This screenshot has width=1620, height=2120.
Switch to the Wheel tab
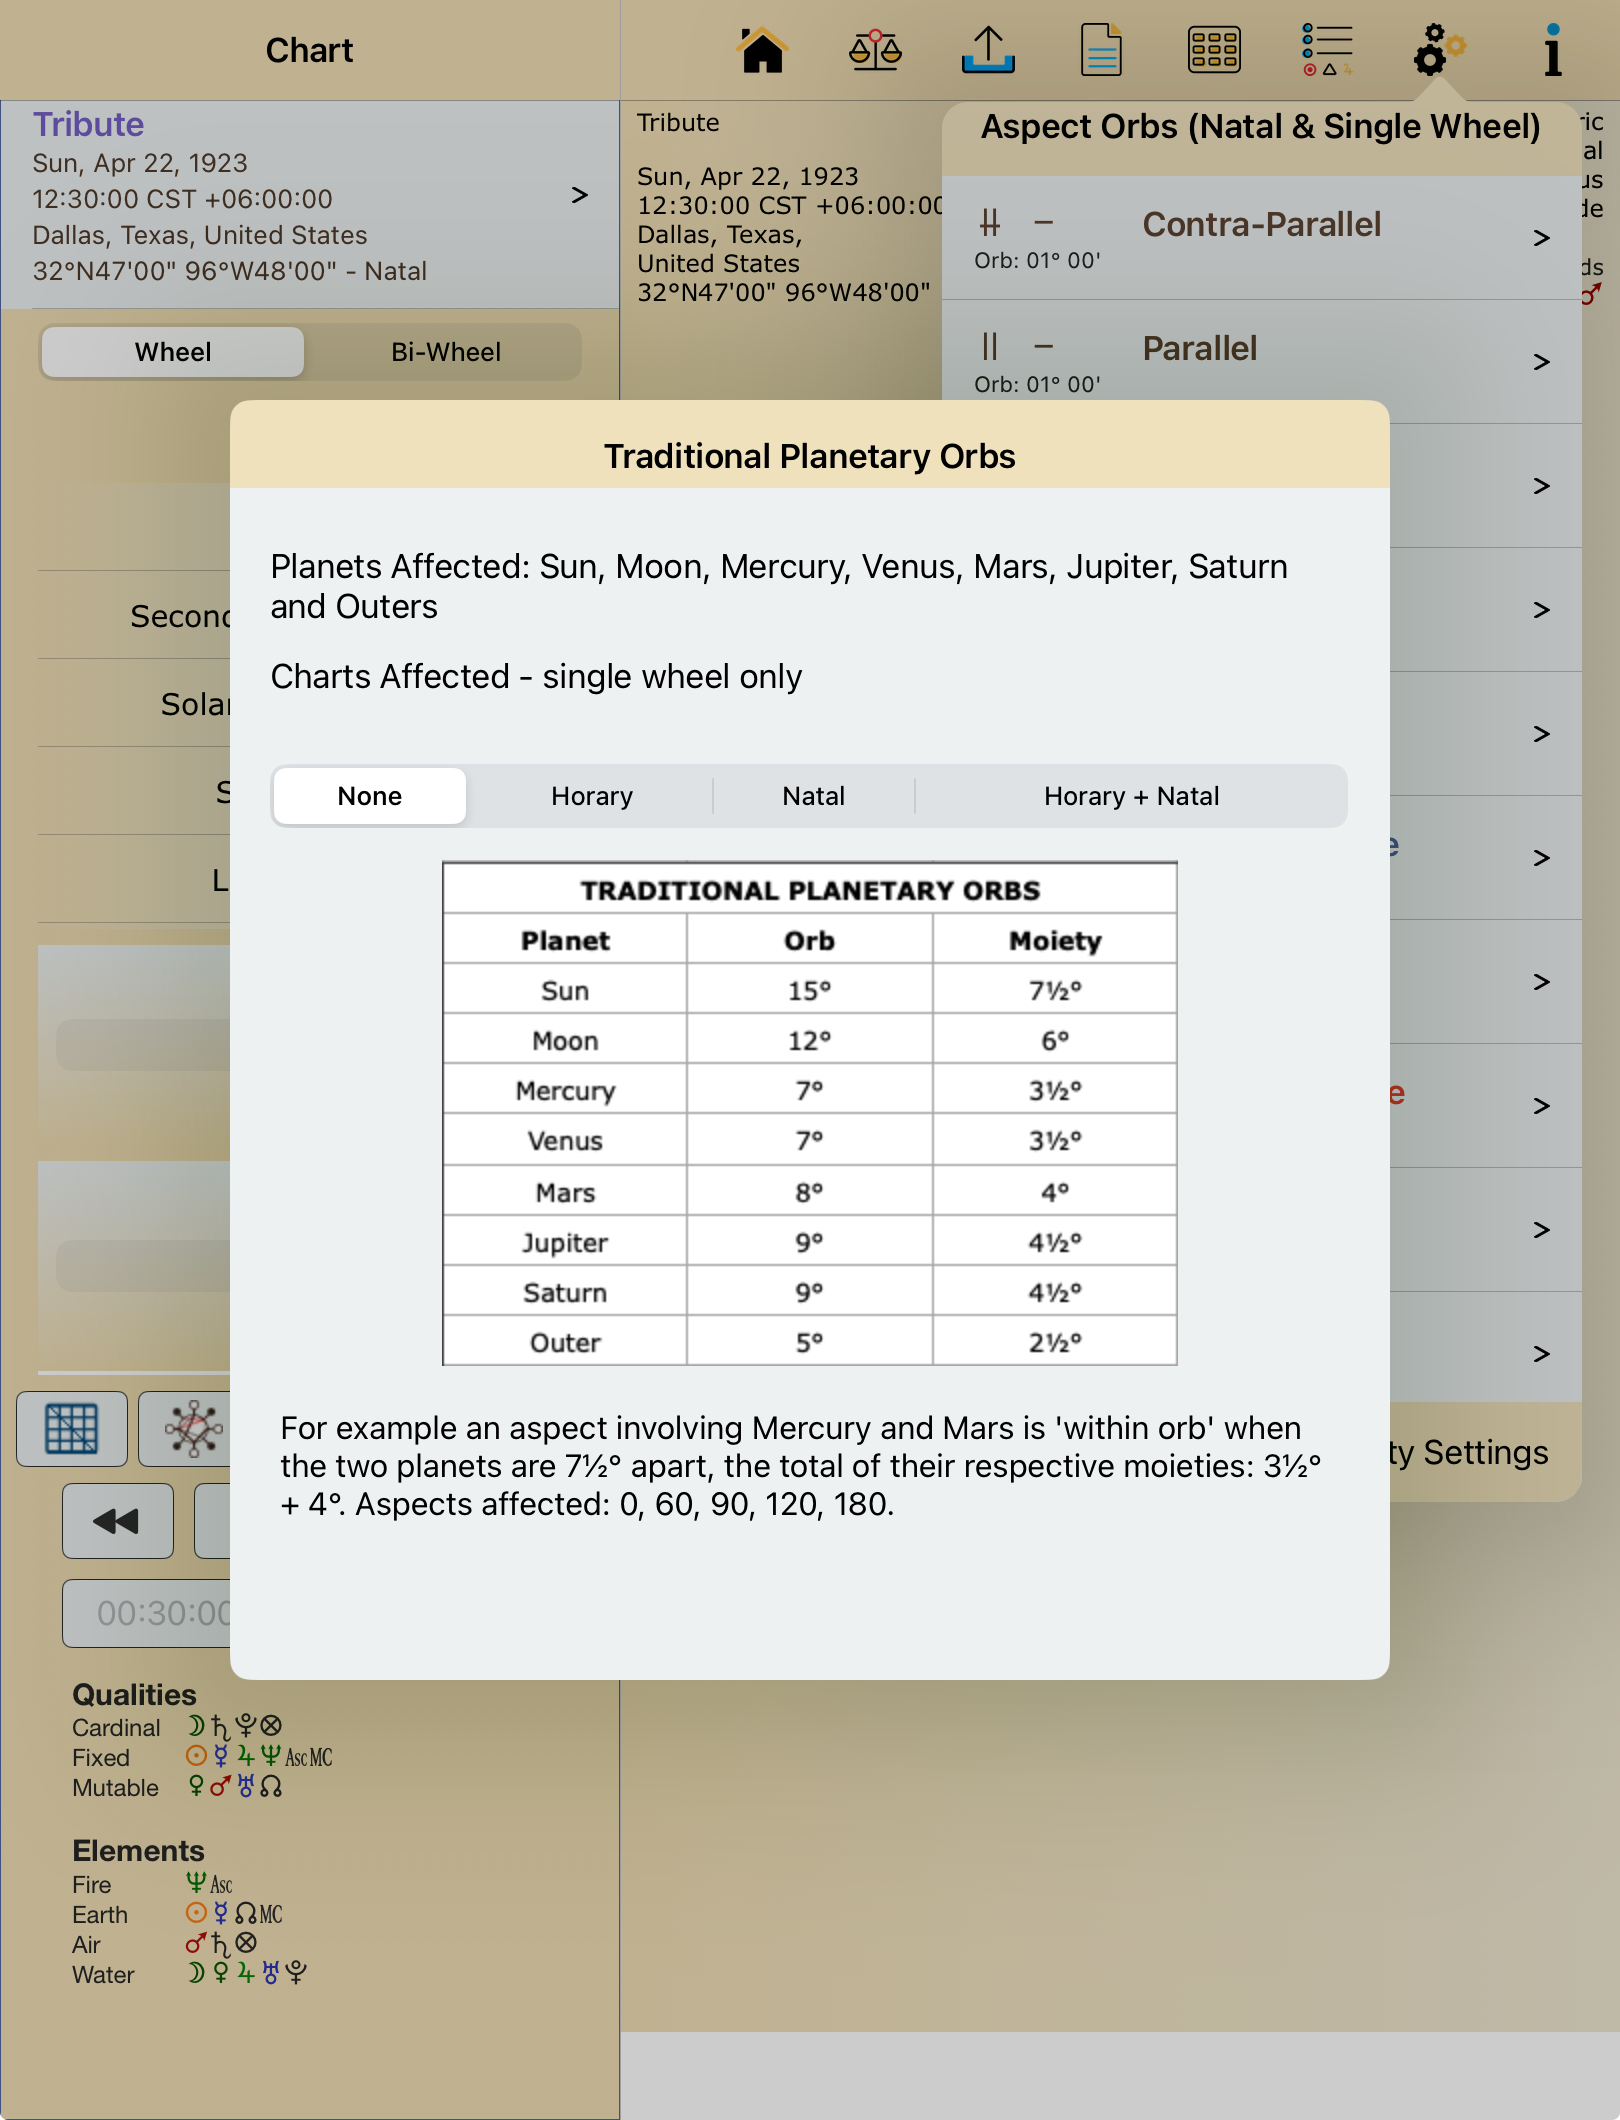pyautogui.click(x=173, y=352)
